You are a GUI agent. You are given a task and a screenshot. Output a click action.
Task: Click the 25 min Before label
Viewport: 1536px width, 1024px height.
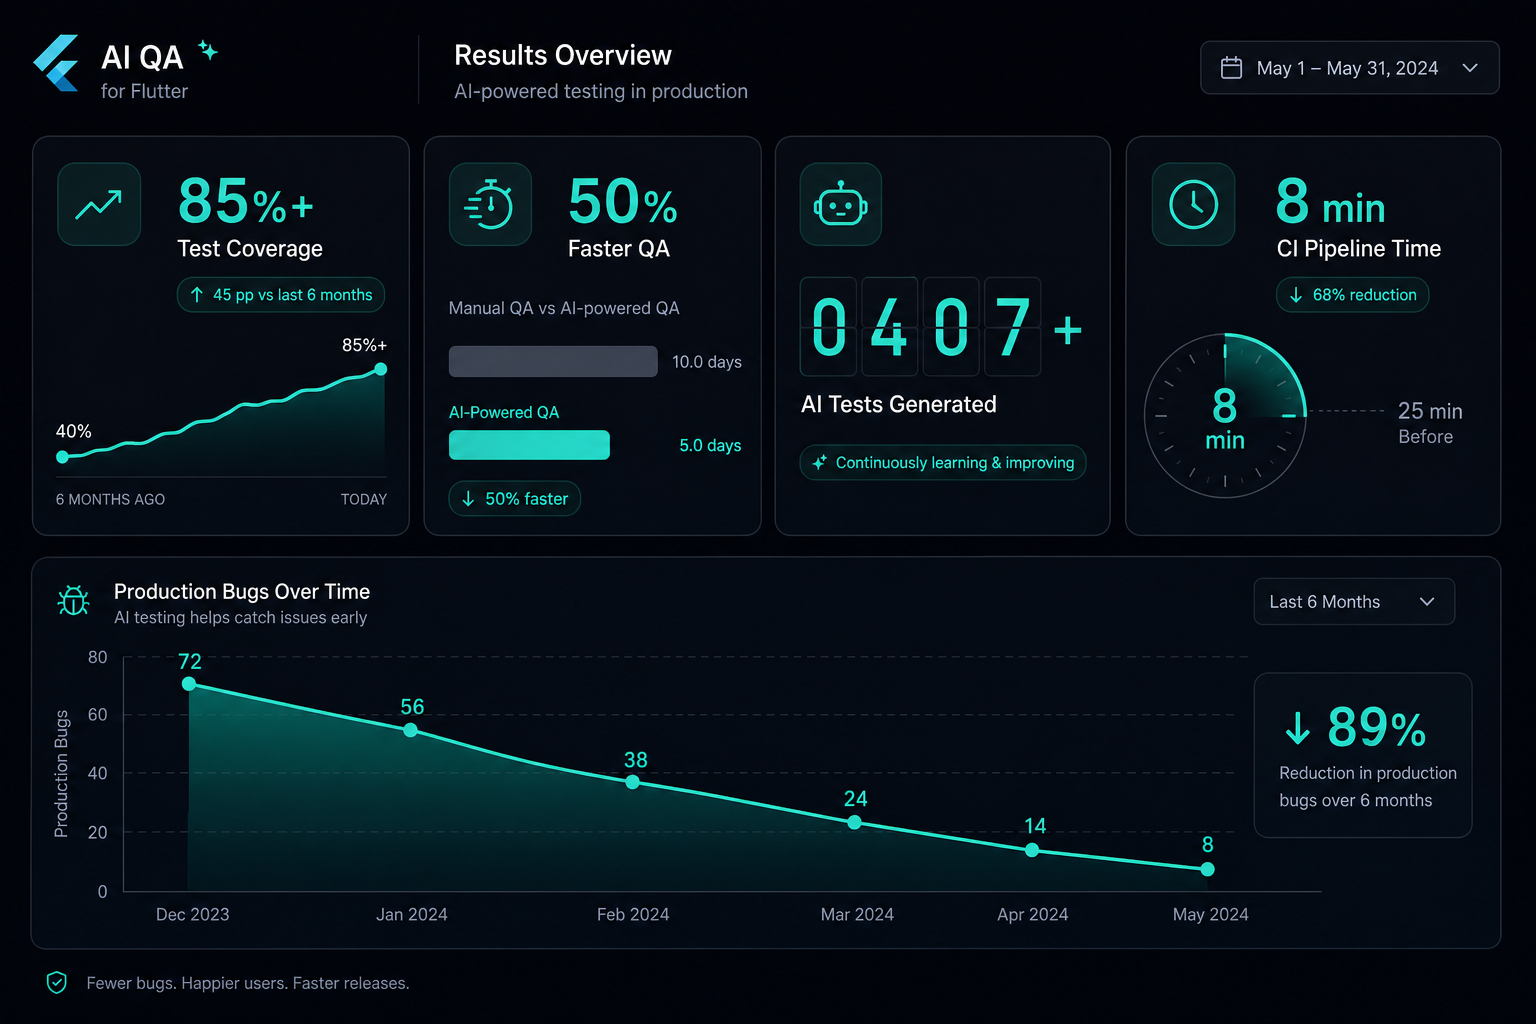[1429, 423]
